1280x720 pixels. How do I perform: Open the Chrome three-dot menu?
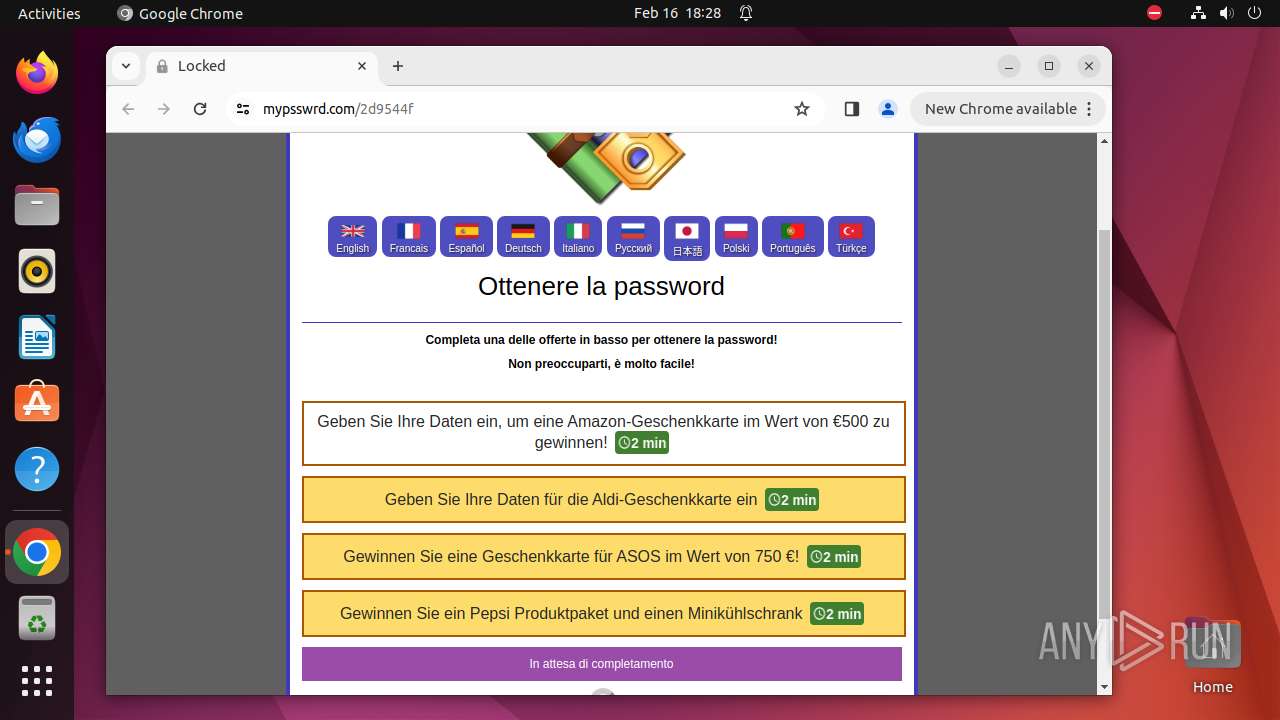tap(1090, 109)
